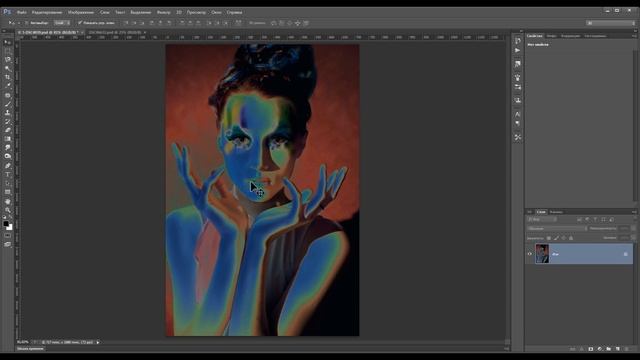This screenshot has height=360, width=640.
Task: Select the Gradient tool
Action: tap(7, 139)
